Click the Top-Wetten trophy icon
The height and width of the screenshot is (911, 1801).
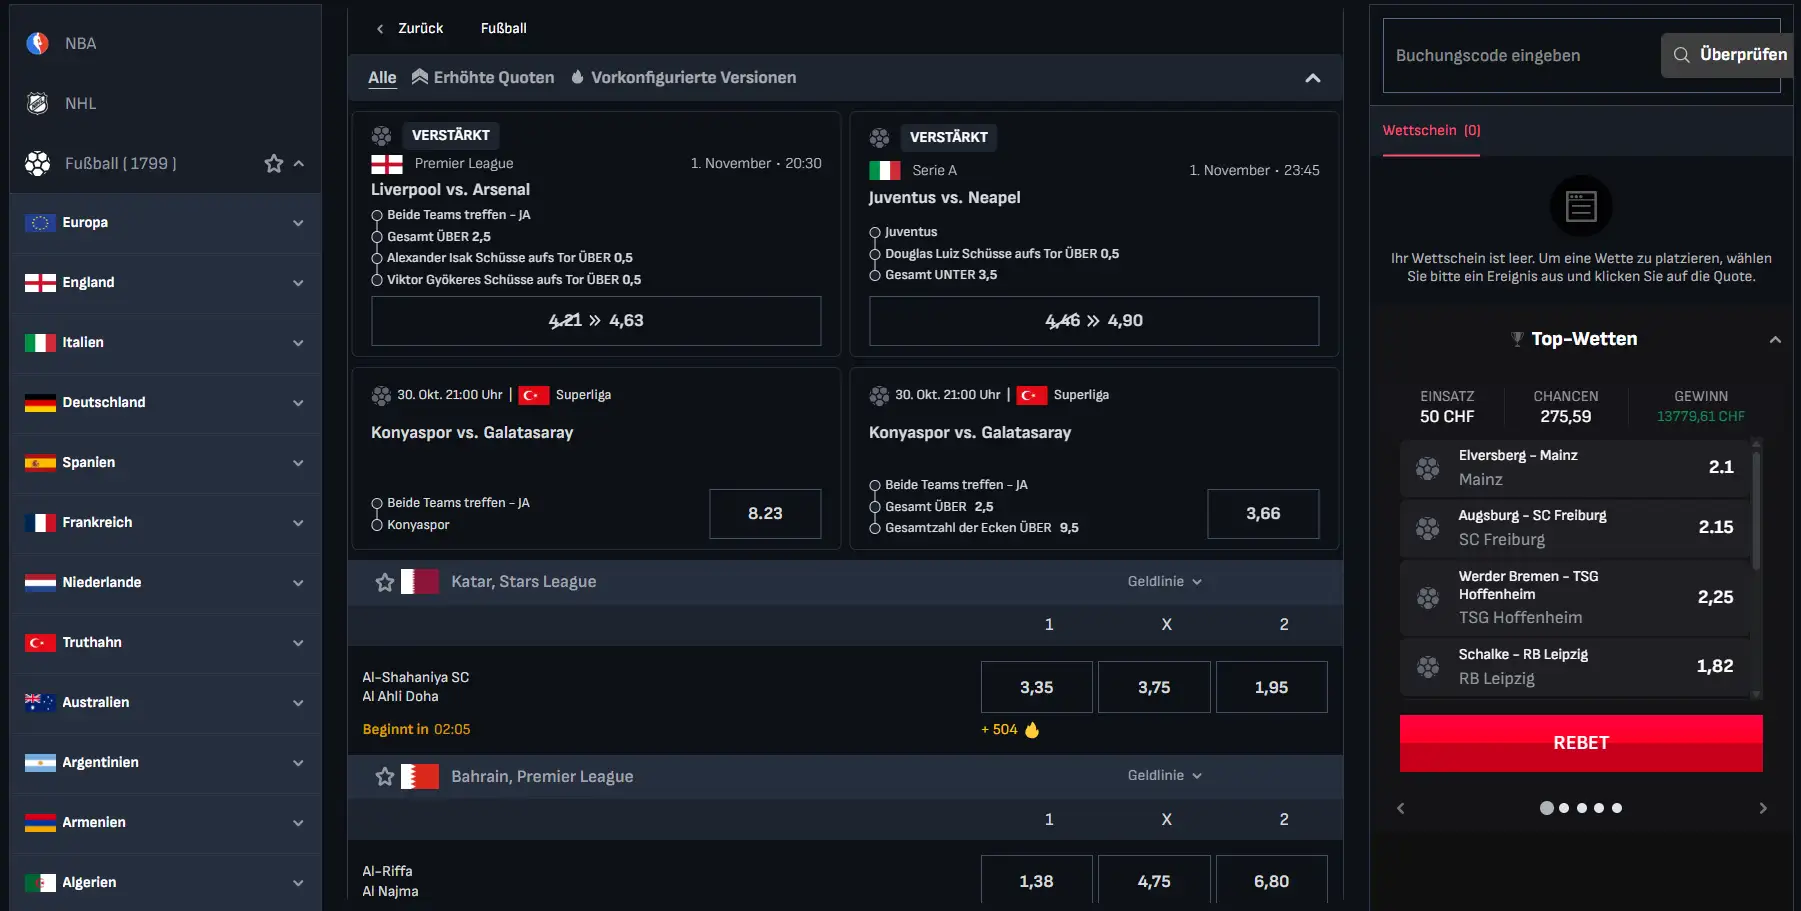pos(1517,339)
